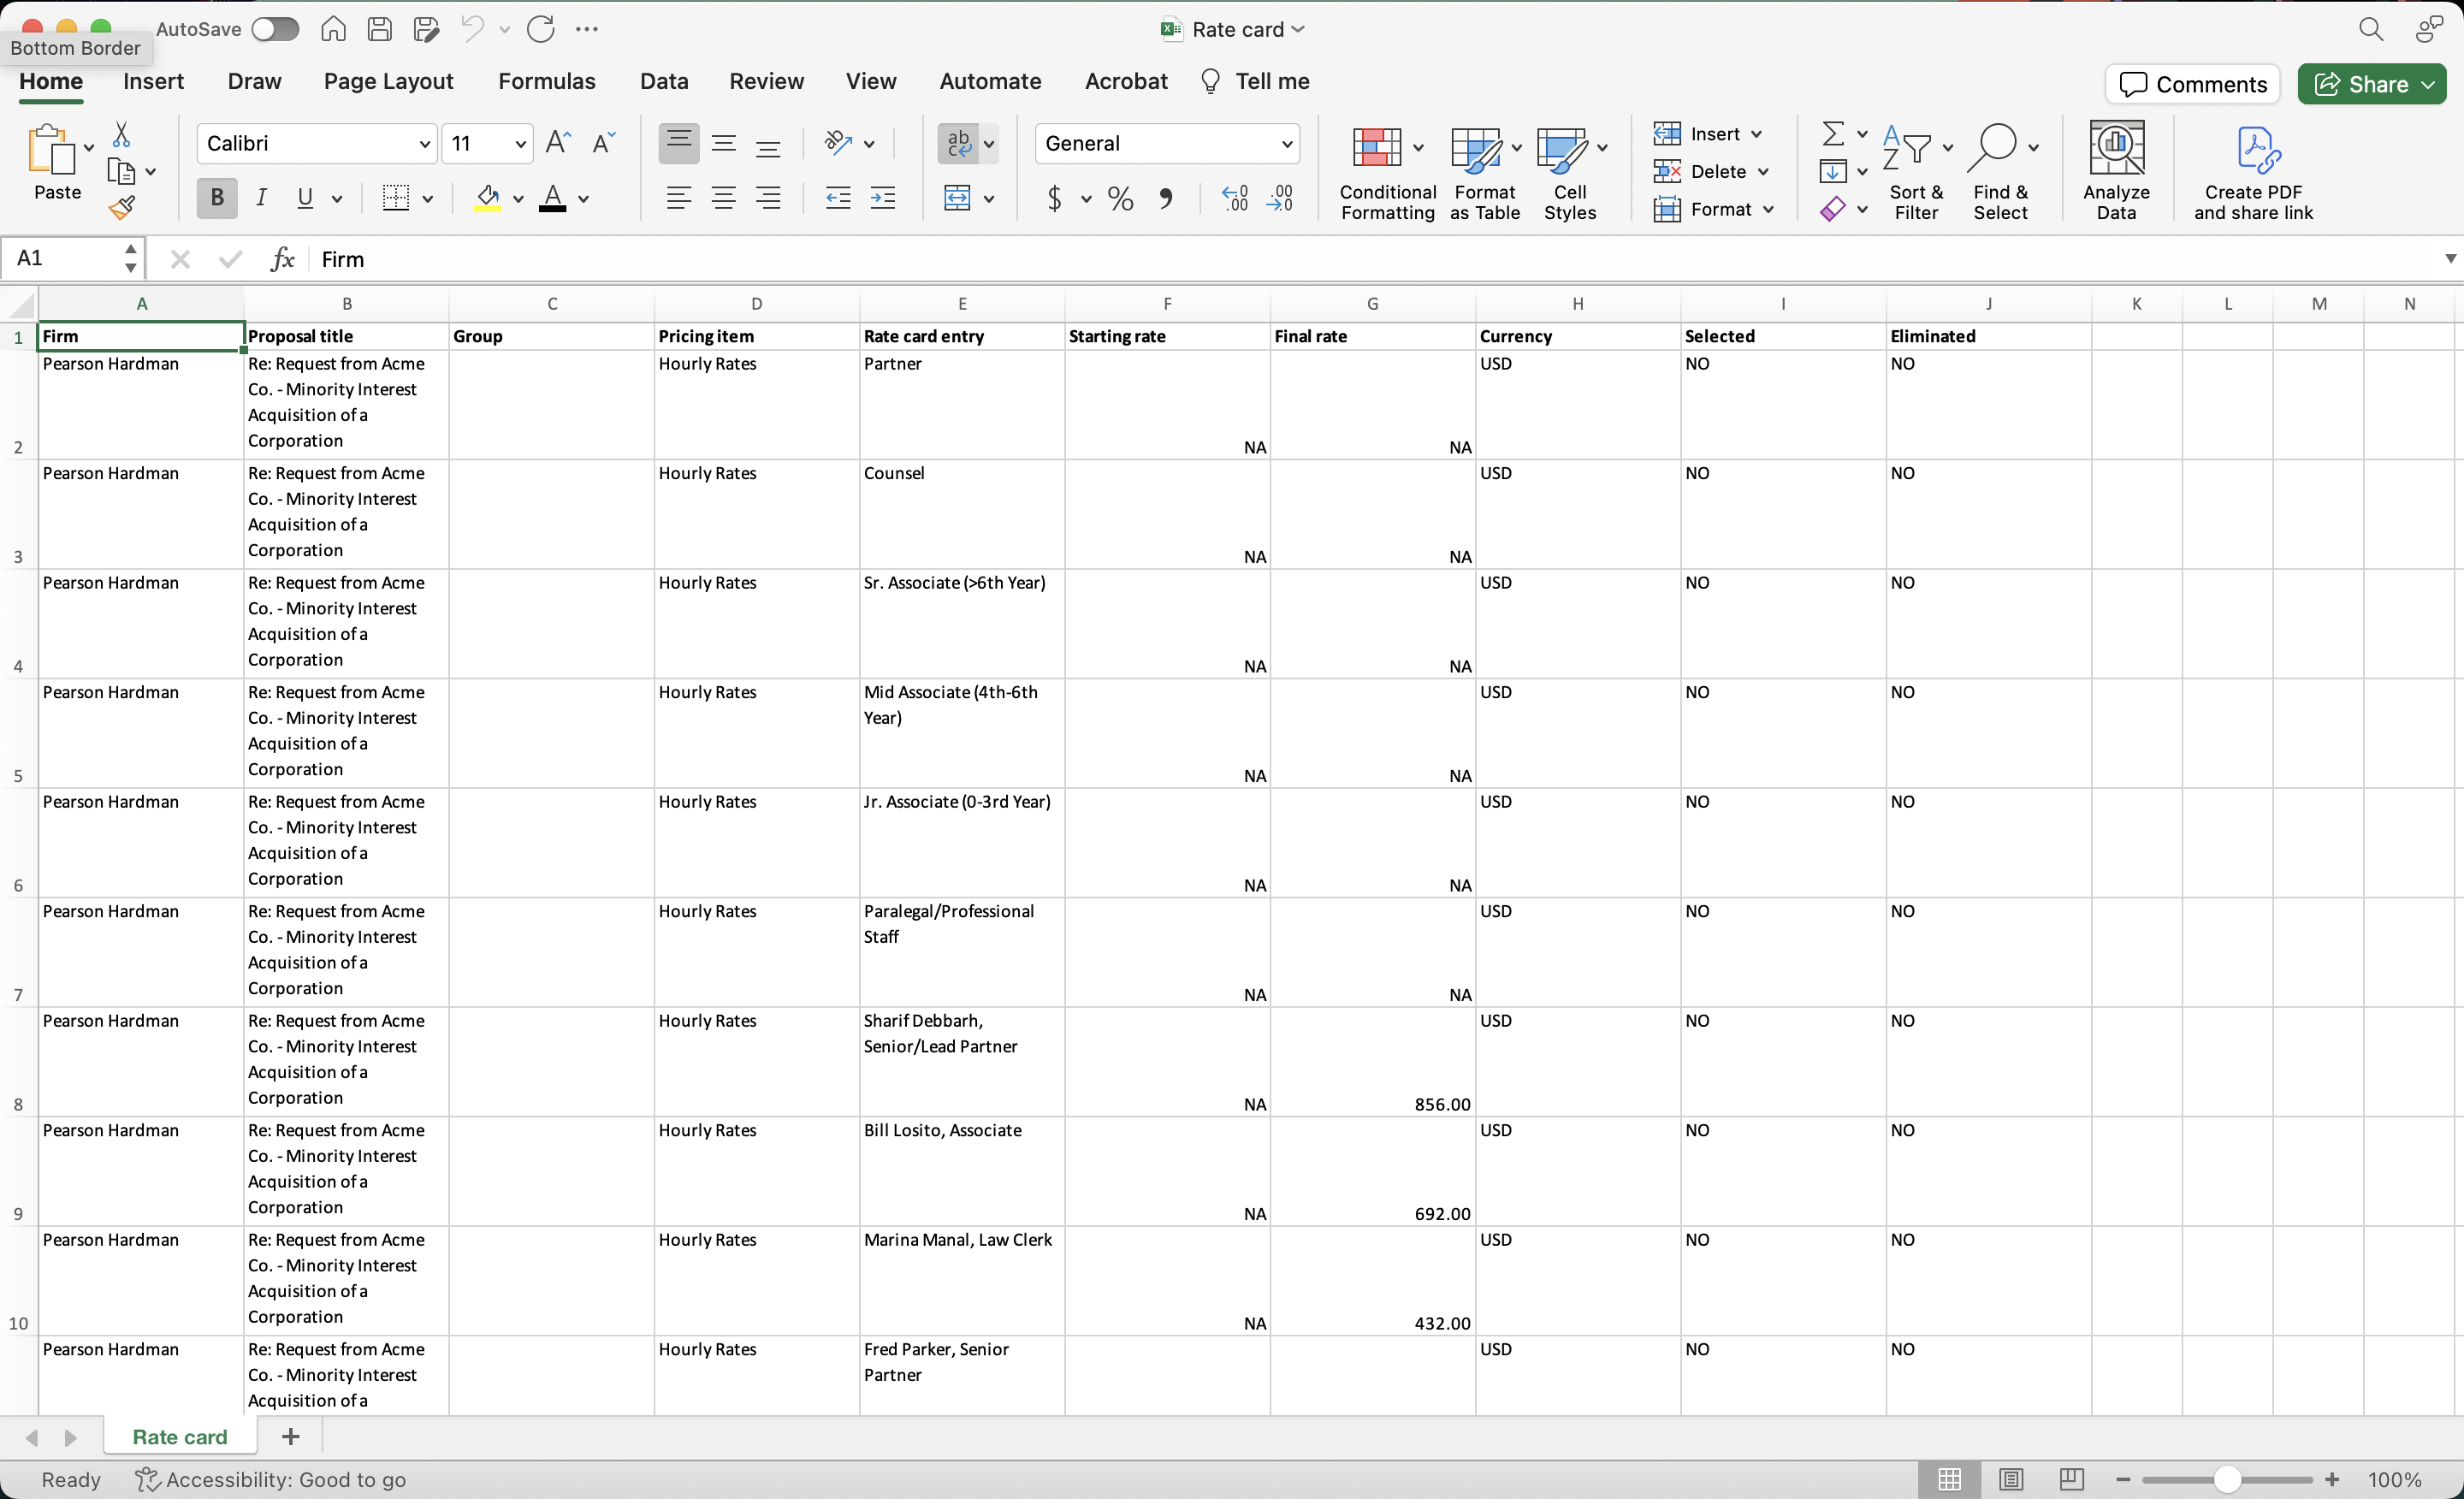Adjust the zoom slider handle
Image resolution: width=2464 pixels, height=1499 pixels.
click(2227, 1479)
